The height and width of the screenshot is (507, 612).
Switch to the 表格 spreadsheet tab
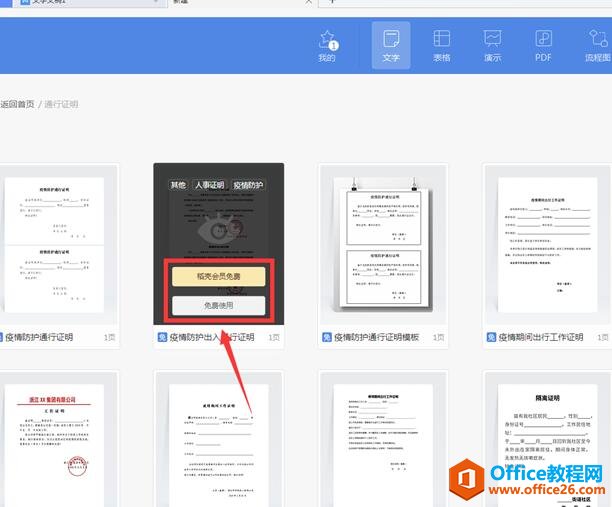441,46
